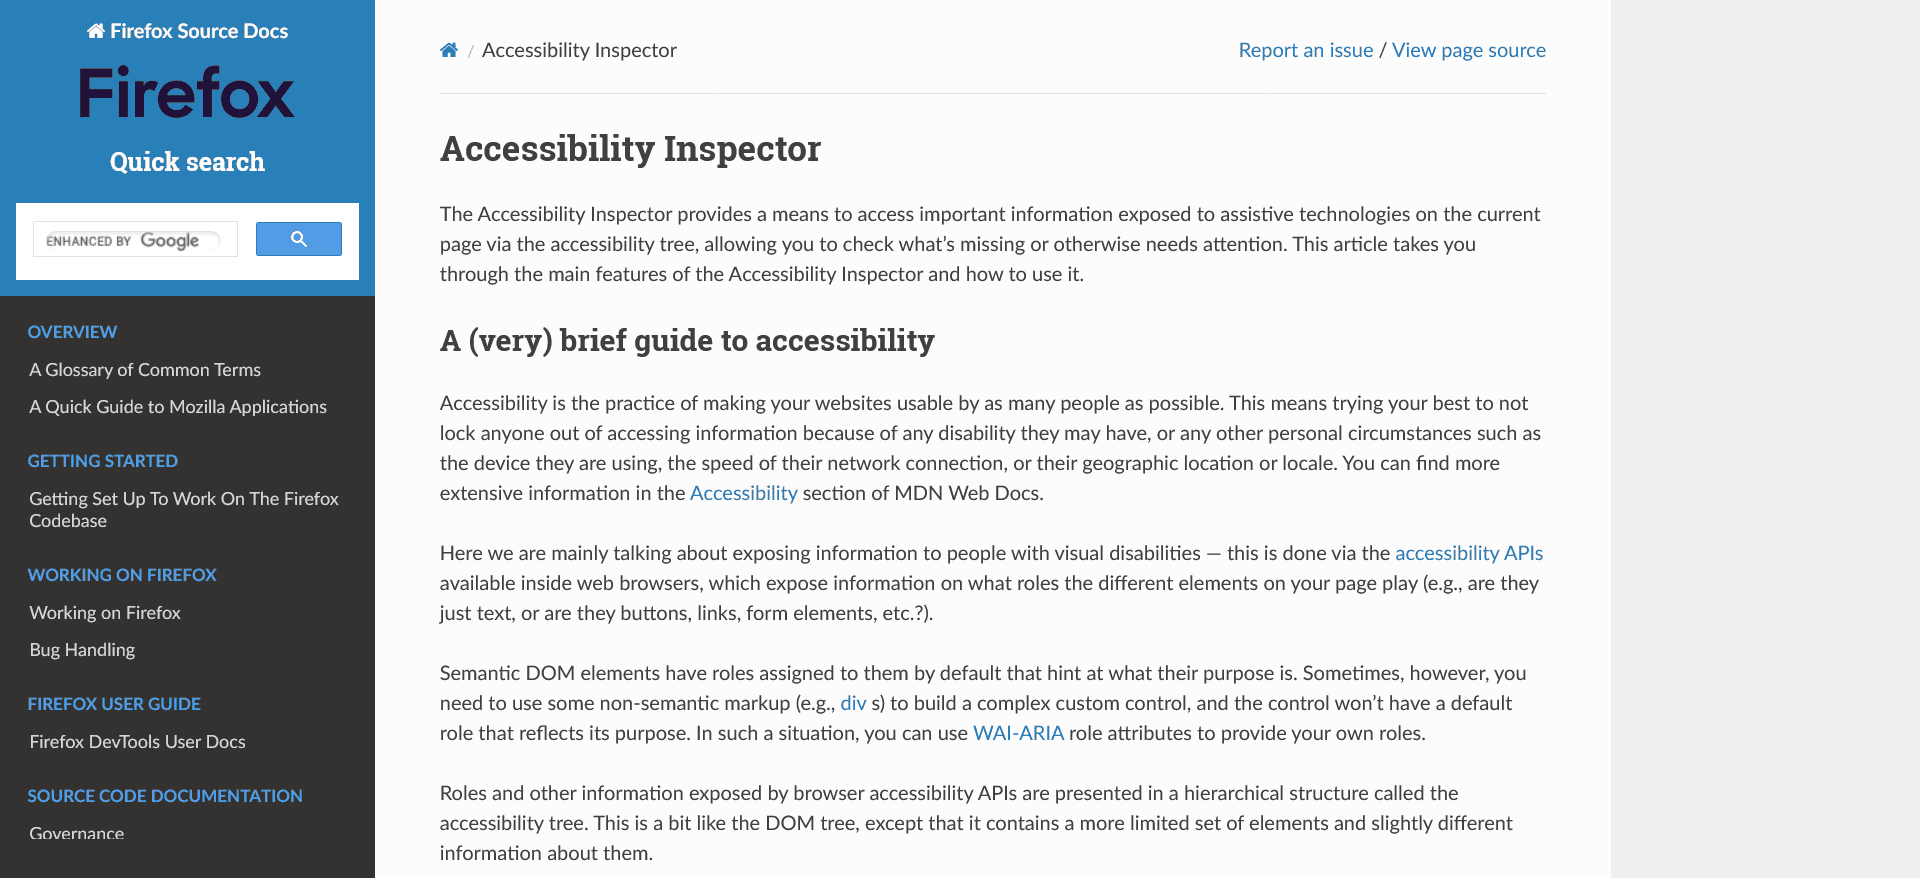Click inside the Google search field
The width and height of the screenshot is (1920, 878).
(x=135, y=239)
